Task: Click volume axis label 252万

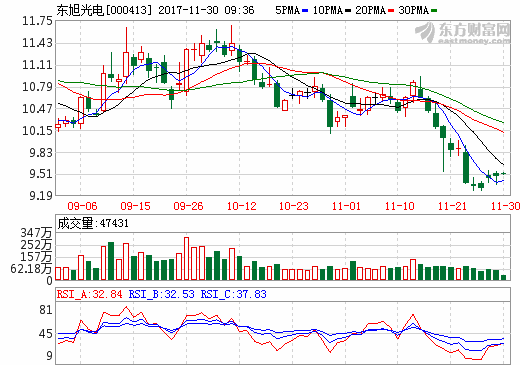Action: click(36, 245)
